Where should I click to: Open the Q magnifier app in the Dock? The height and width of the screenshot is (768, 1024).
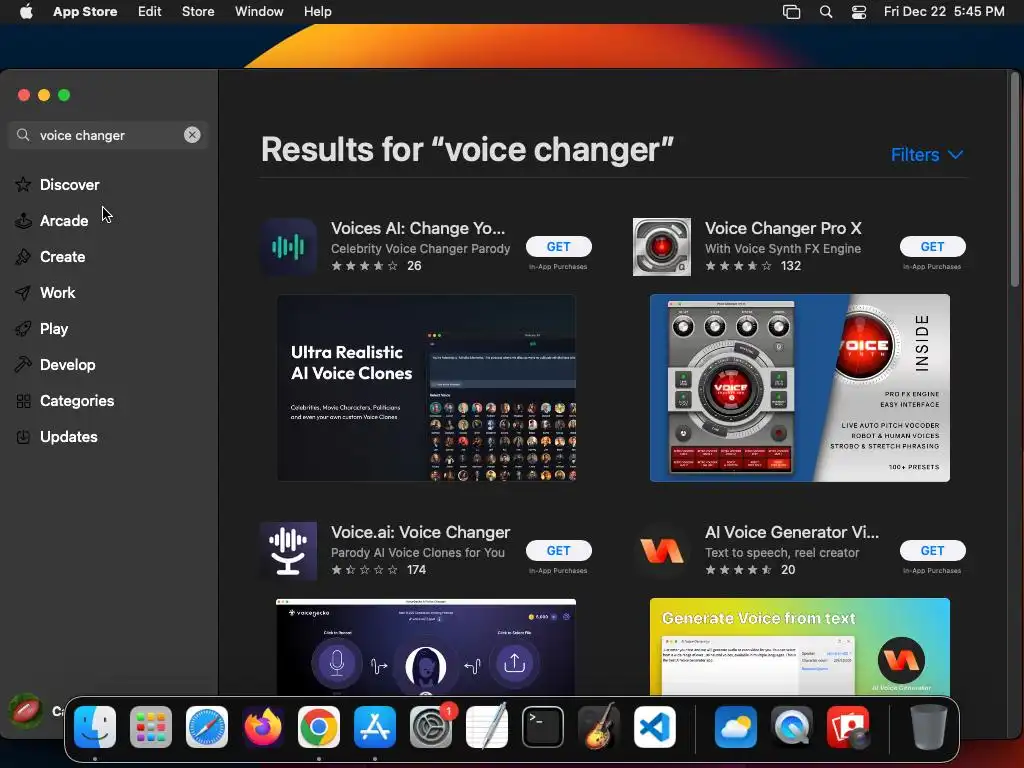pos(792,727)
